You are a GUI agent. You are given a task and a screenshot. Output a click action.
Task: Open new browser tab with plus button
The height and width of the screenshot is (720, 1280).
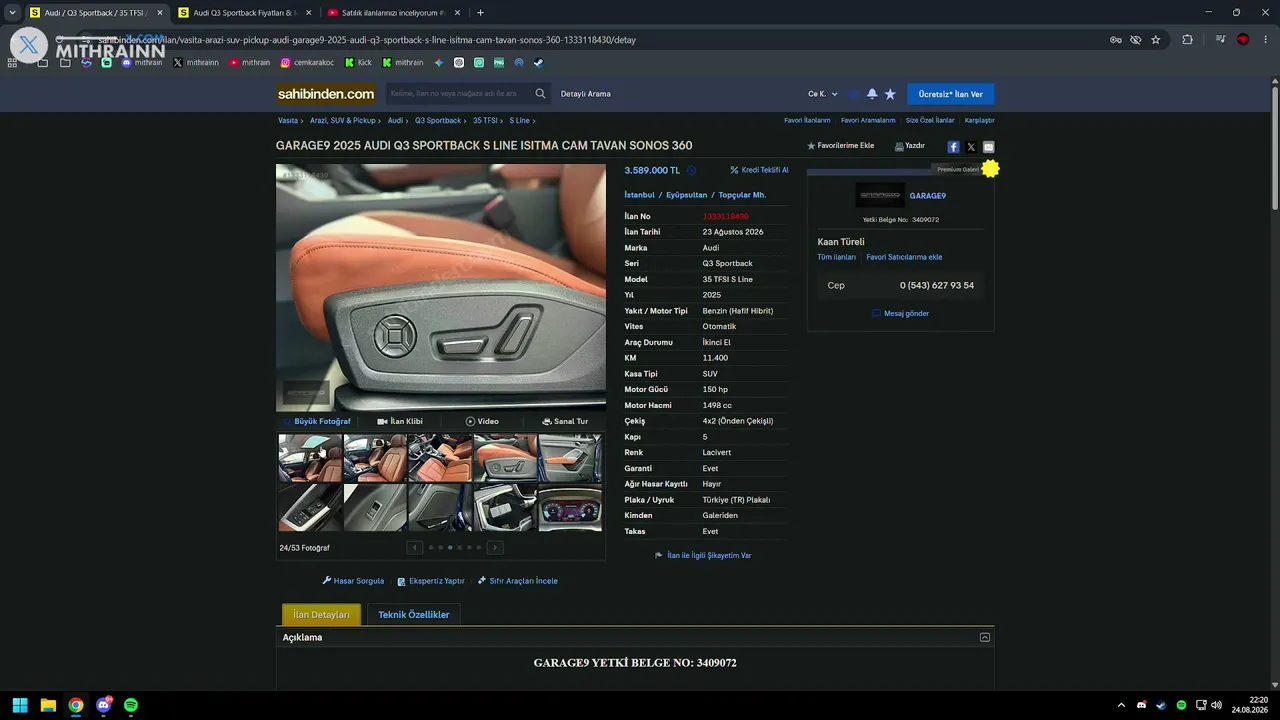point(480,13)
